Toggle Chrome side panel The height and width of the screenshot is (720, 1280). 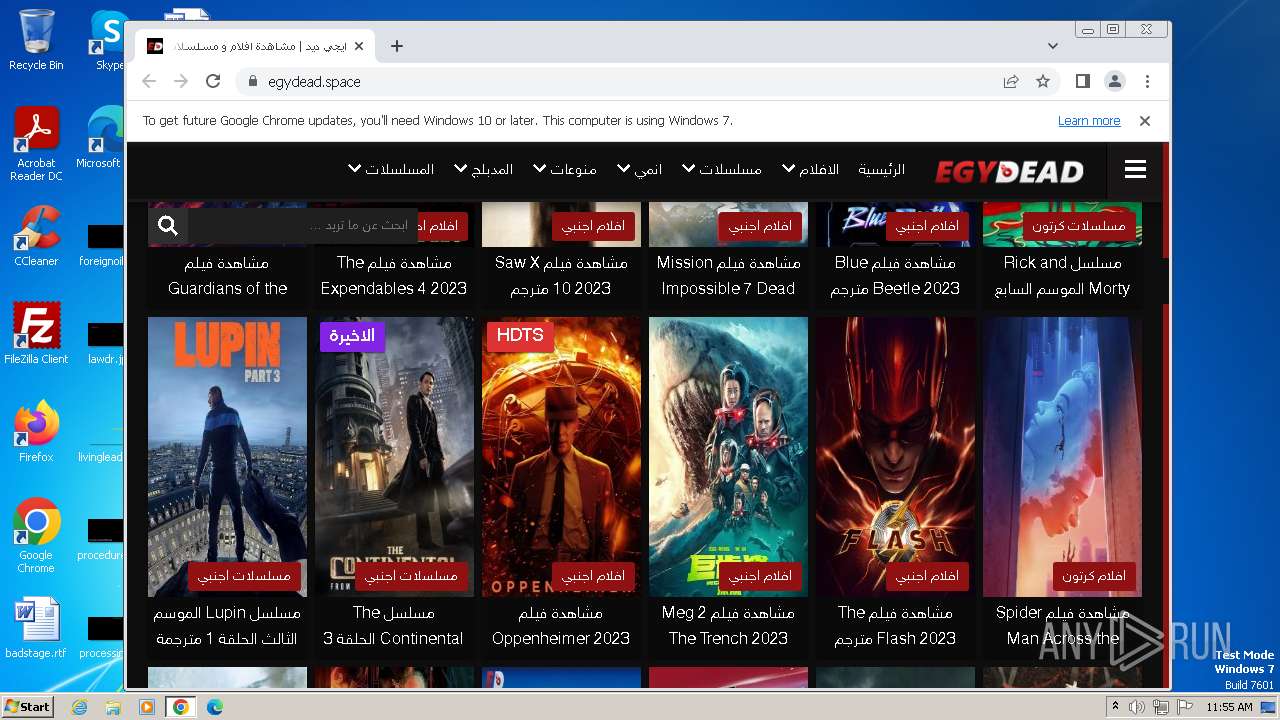click(1082, 82)
